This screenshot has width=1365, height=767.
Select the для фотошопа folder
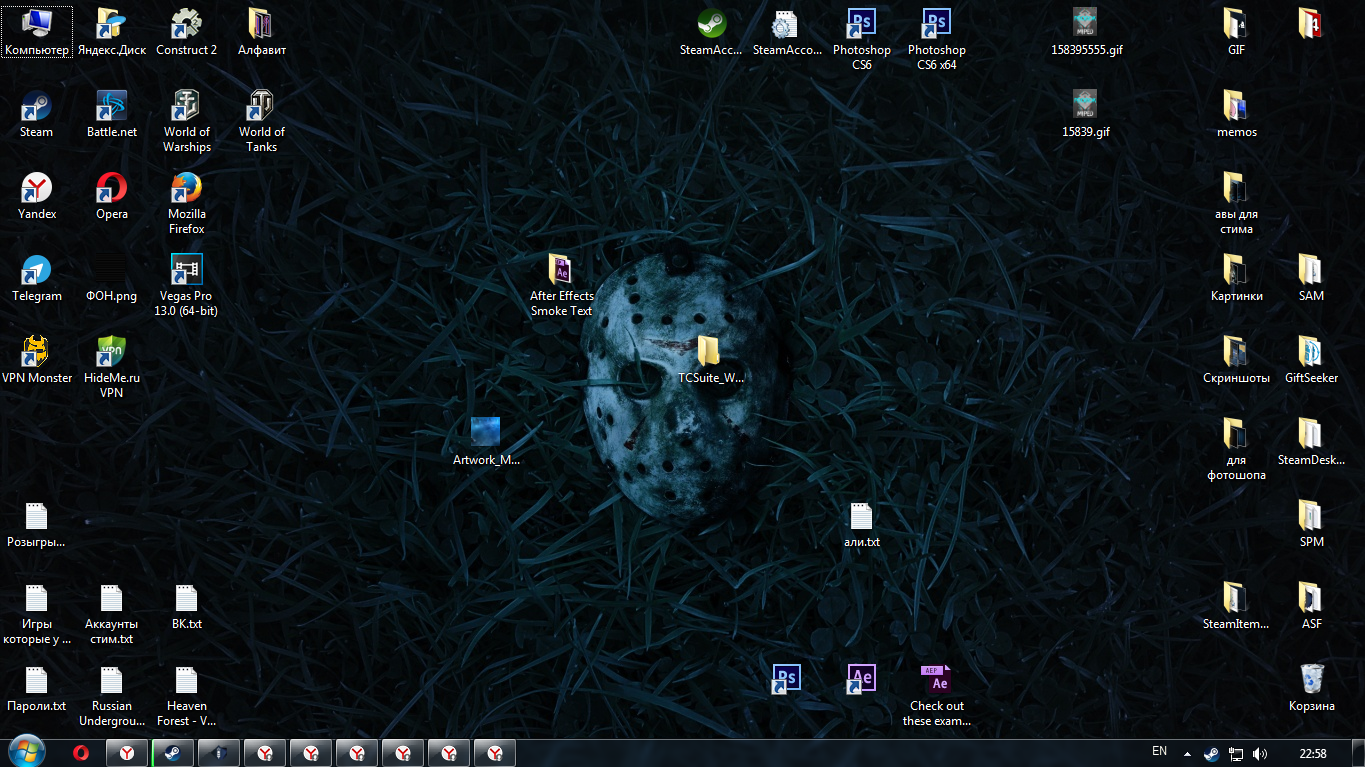[x=1236, y=449]
